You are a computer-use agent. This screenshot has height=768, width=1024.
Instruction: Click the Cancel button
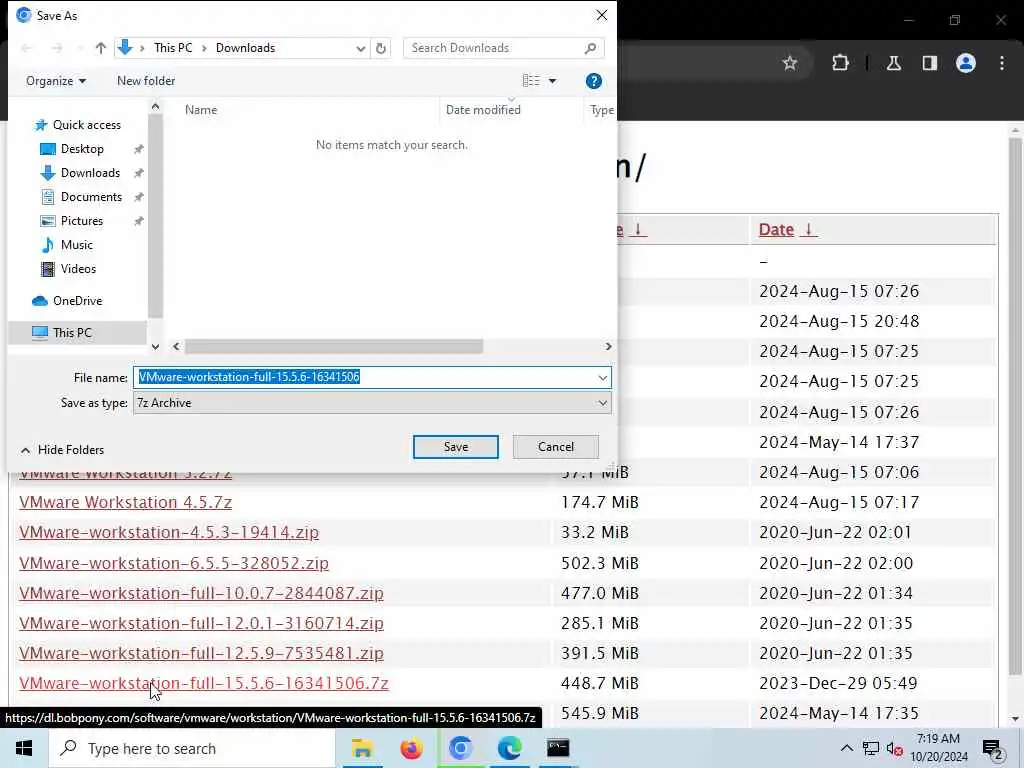(556, 447)
